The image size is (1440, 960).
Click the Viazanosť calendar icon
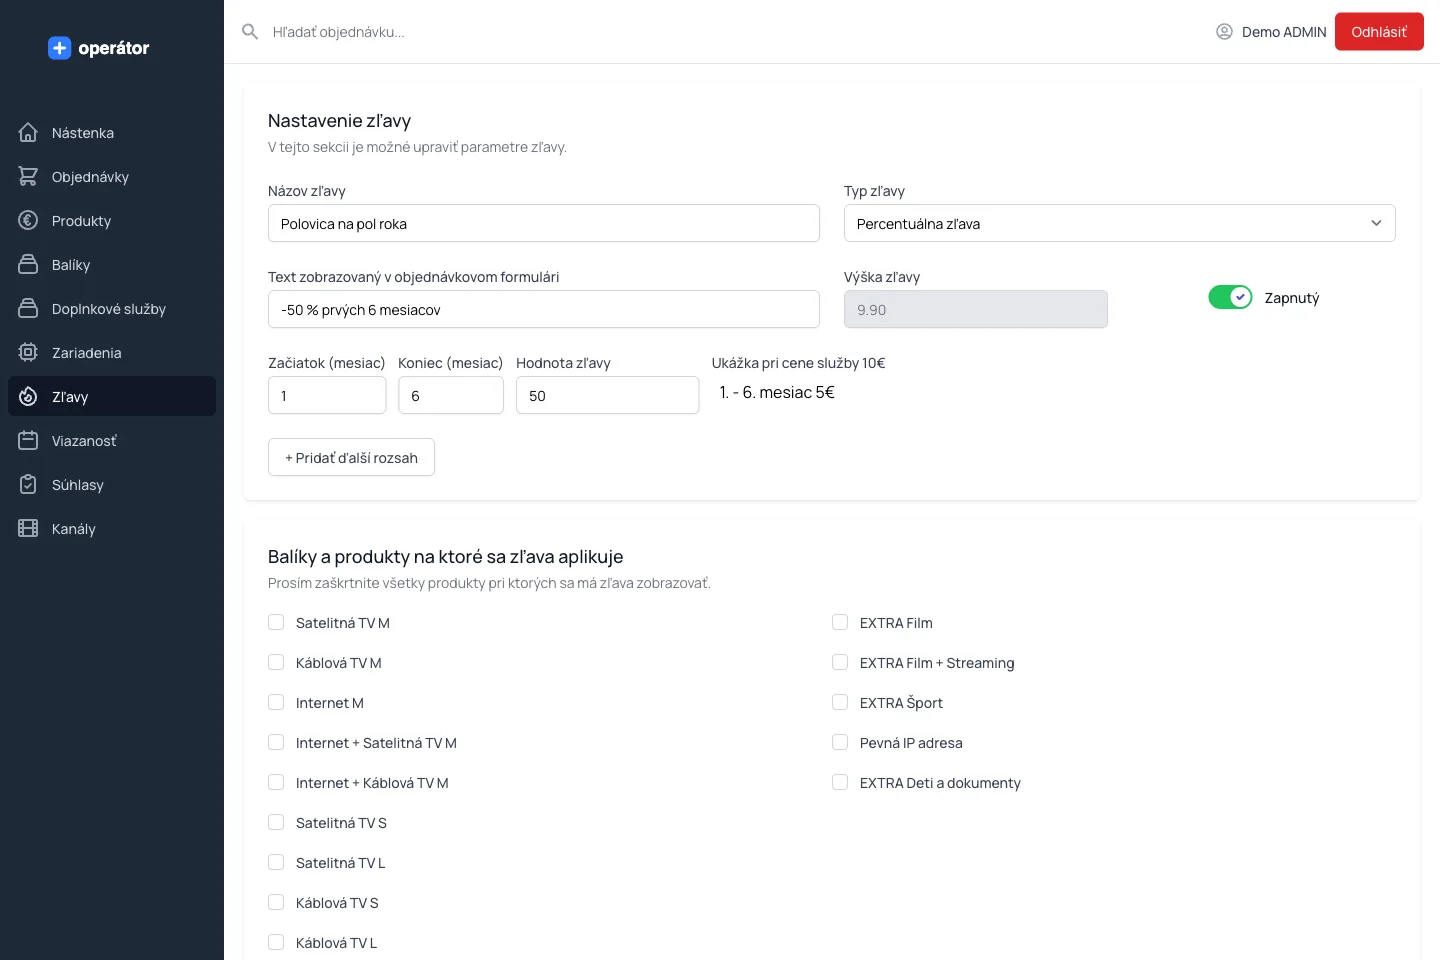[28, 440]
